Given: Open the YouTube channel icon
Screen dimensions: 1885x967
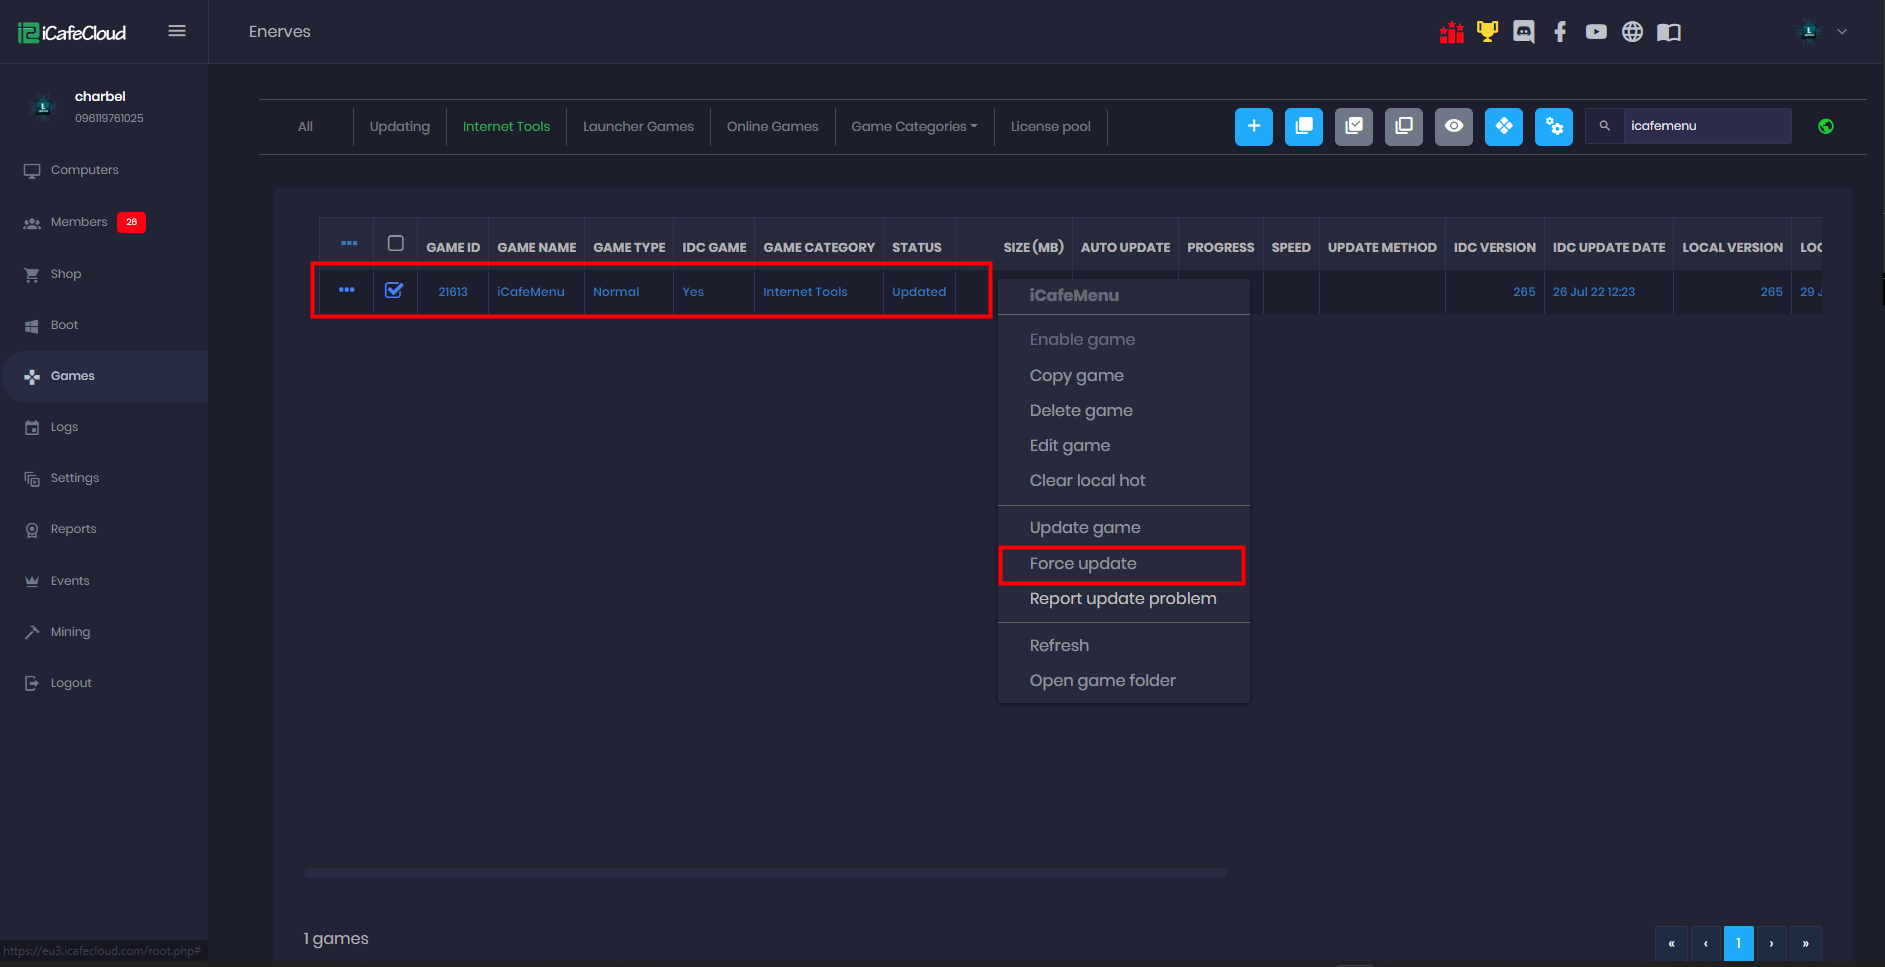Looking at the screenshot, I should tap(1596, 32).
